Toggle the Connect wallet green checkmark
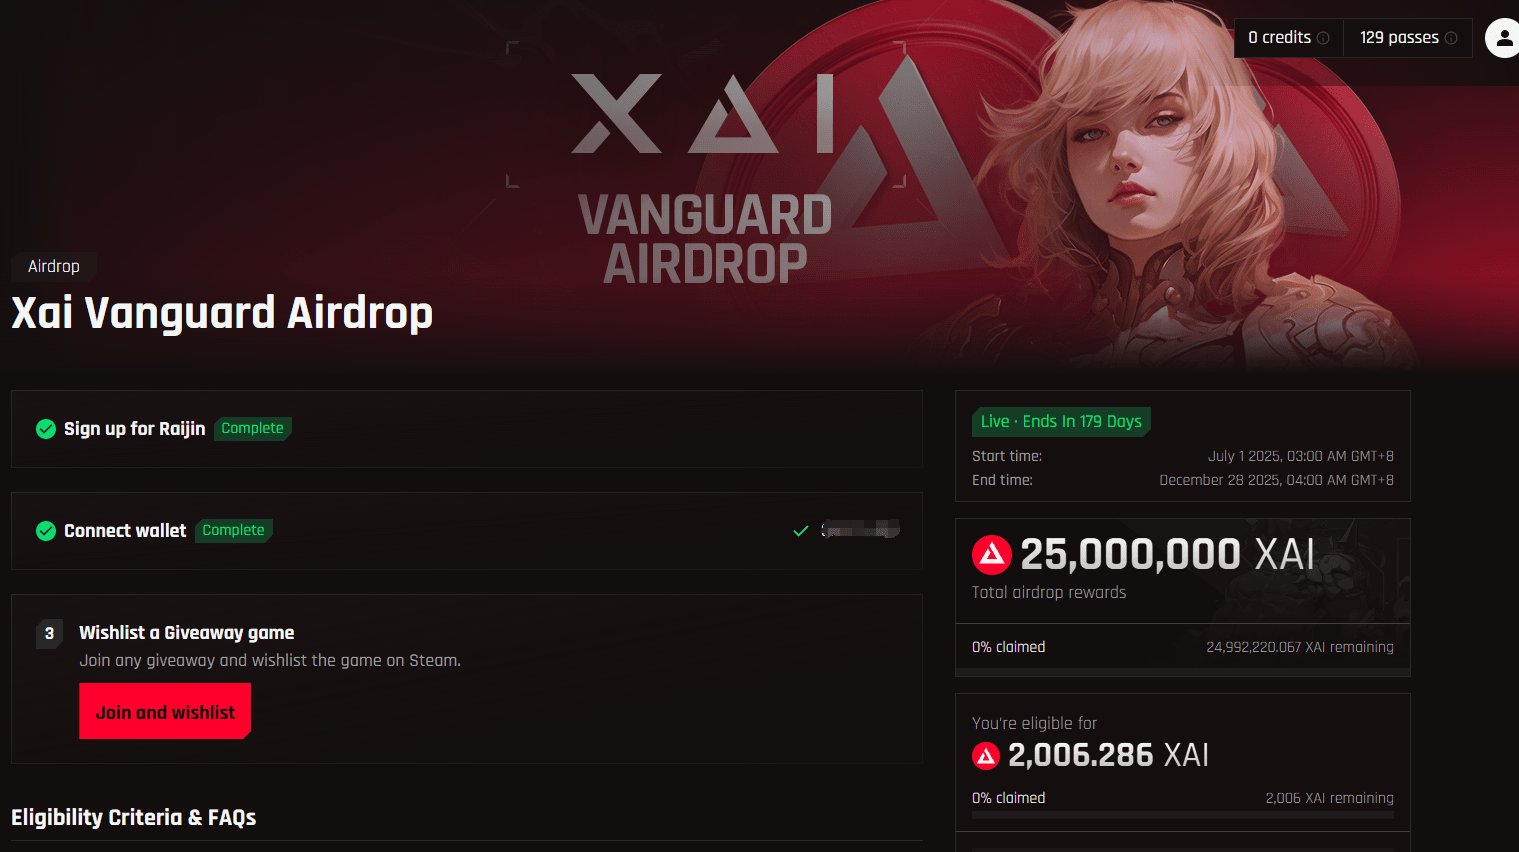1519x852 pixels. pyautogui.click(x=46, y=531)
